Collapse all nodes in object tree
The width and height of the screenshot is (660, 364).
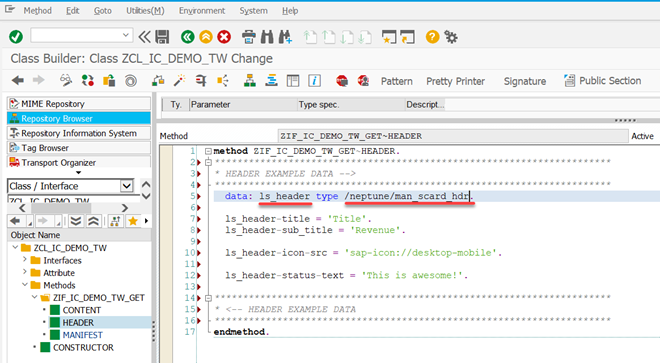tap(93, 221)
